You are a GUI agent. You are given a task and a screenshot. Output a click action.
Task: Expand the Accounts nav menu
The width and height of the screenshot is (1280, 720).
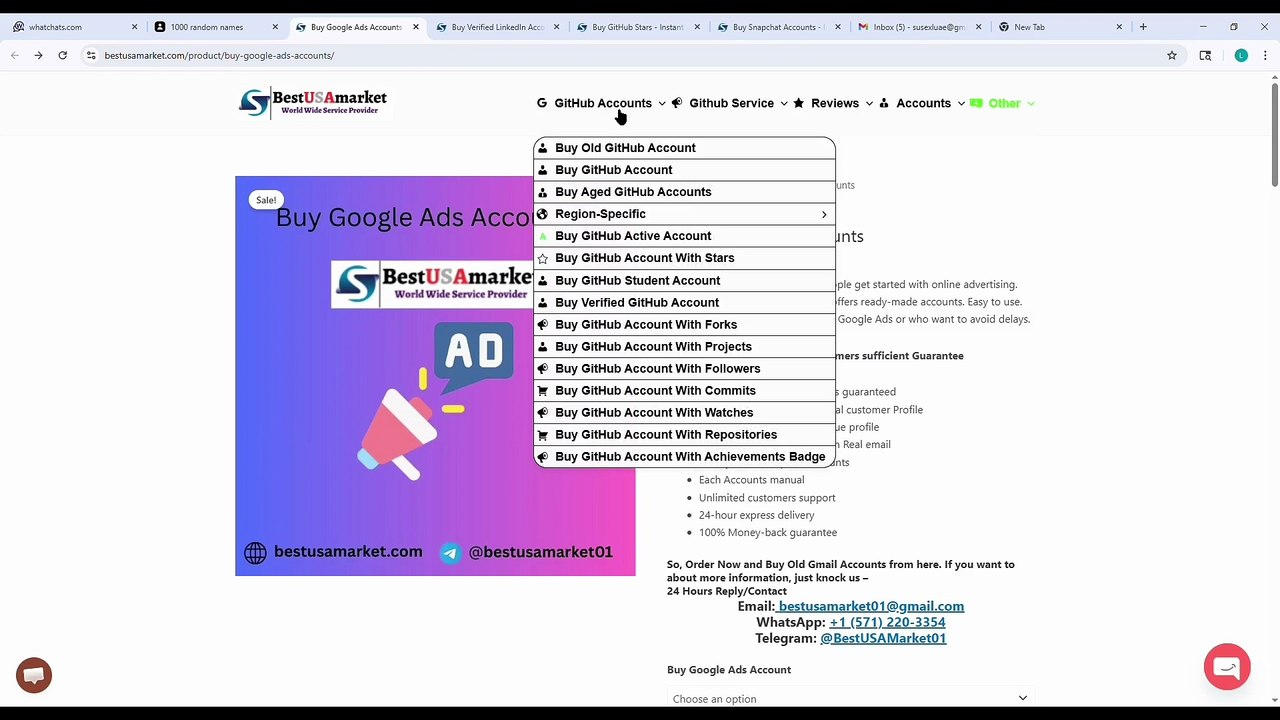click(x=923, y=103)
